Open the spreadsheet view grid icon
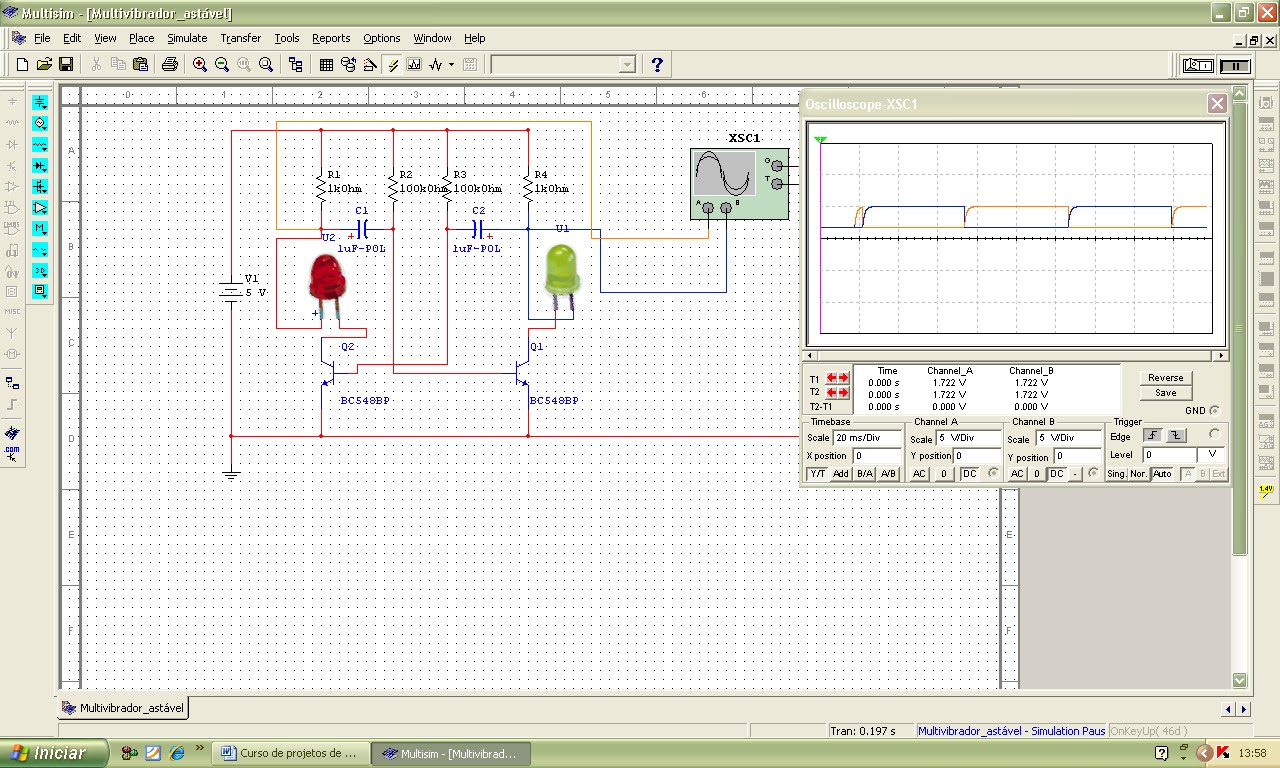1280x768 pixels. (326, 65)
